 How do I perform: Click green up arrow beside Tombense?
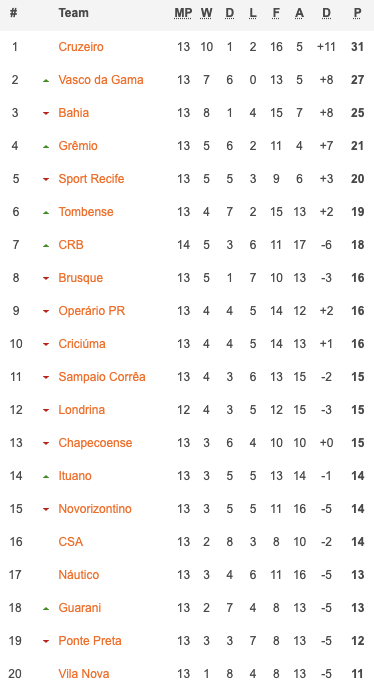coord(46,213)
